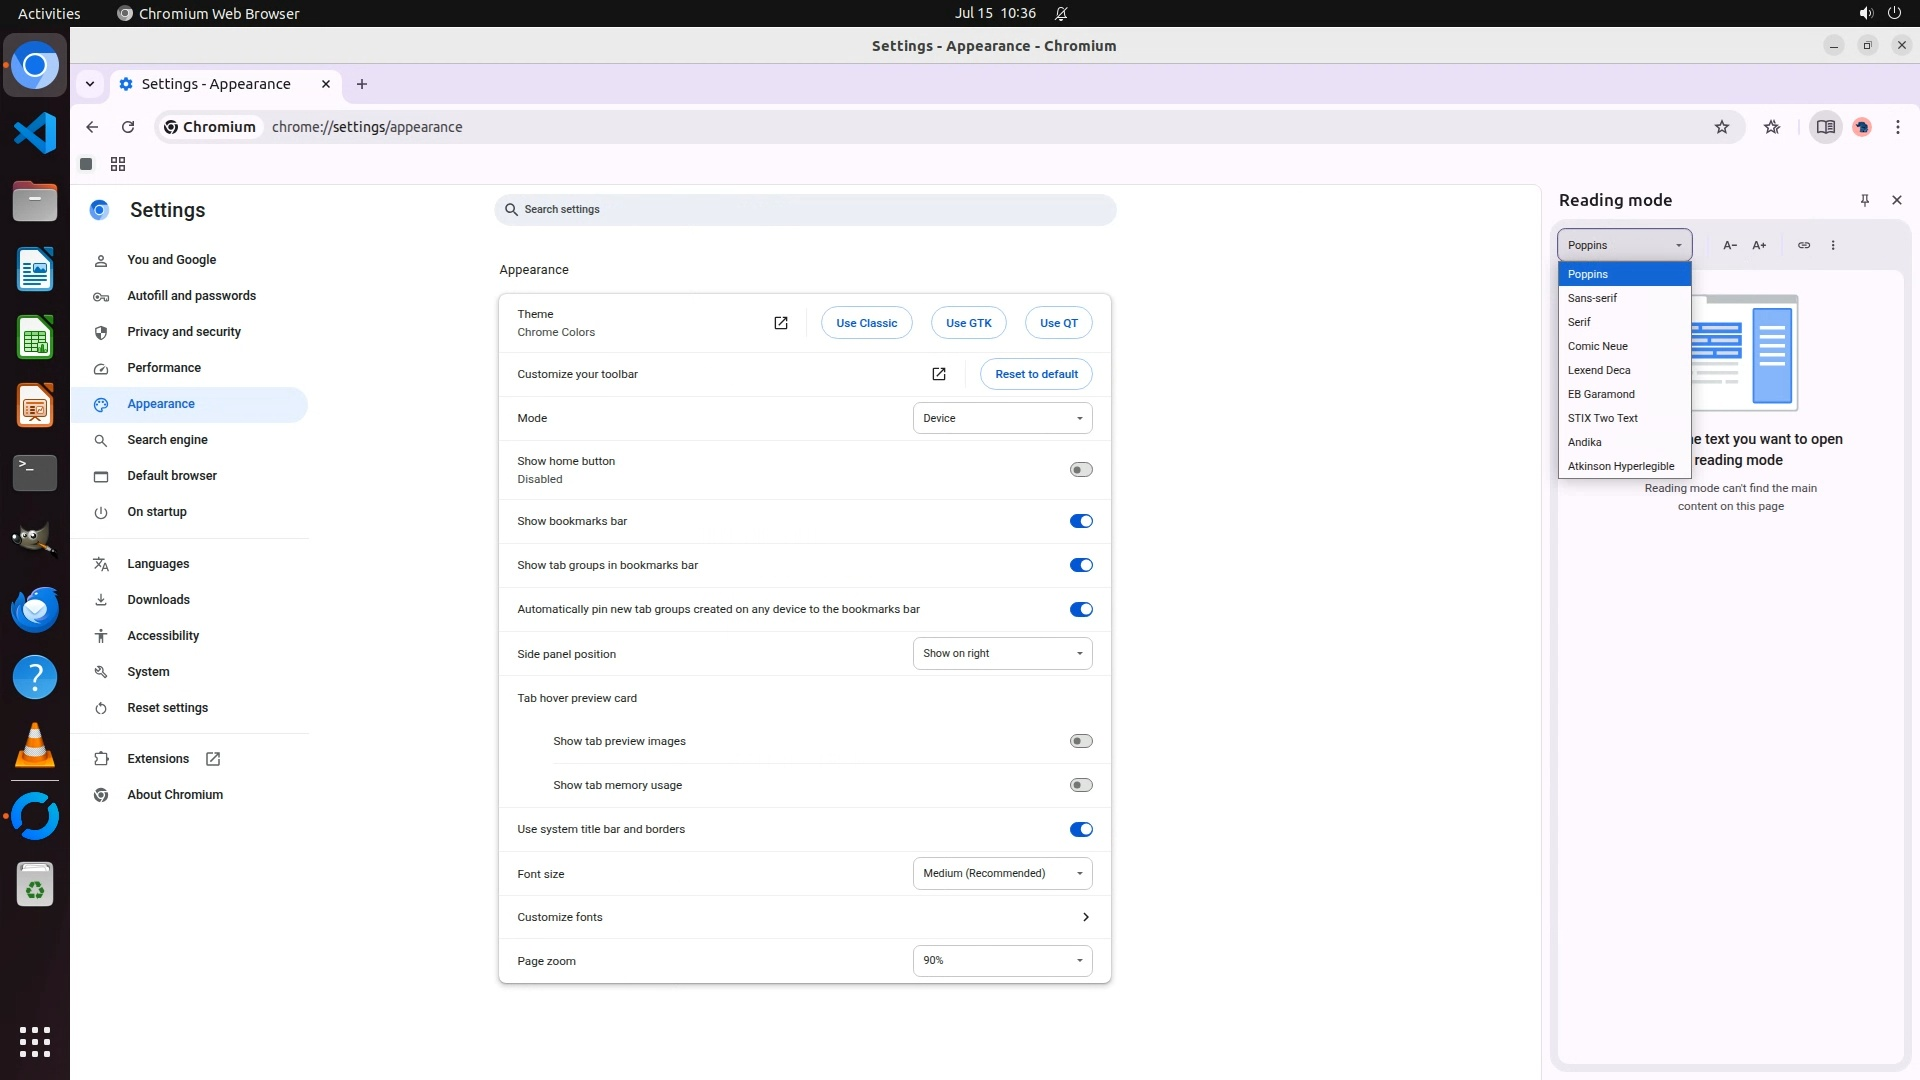Click the Use GTK button
The width and height of the screenshot is (1920, 1080).
968,323
